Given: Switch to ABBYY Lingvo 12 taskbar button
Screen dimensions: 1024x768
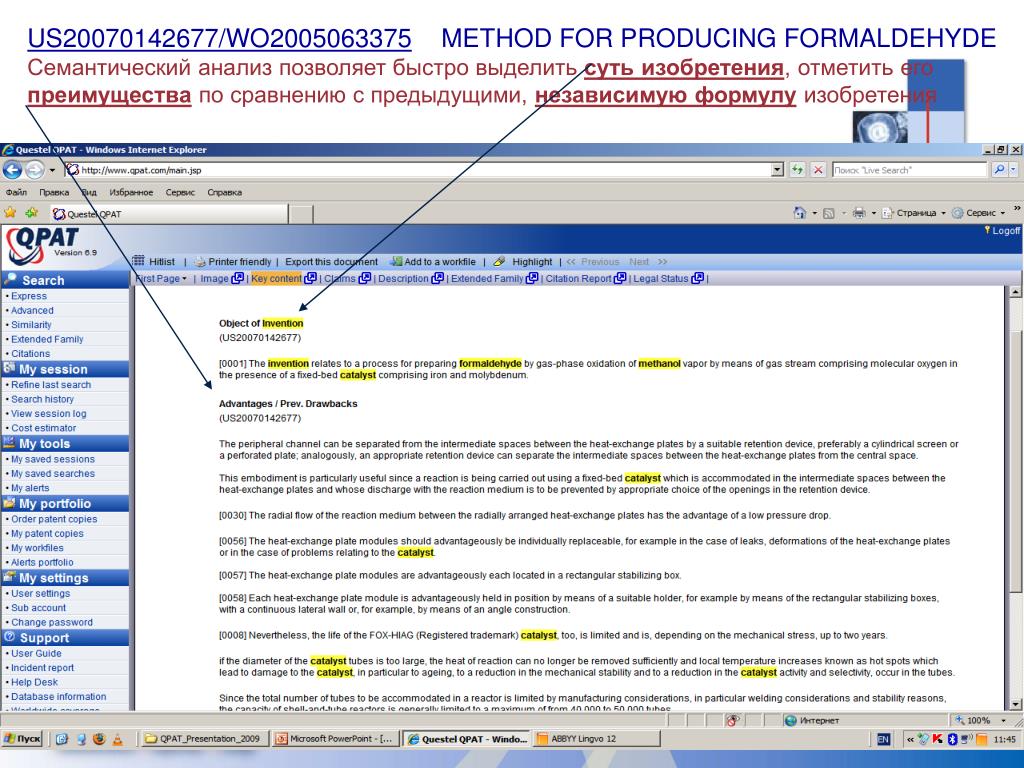Looking at the screenshot, I should tap(597, 739).
